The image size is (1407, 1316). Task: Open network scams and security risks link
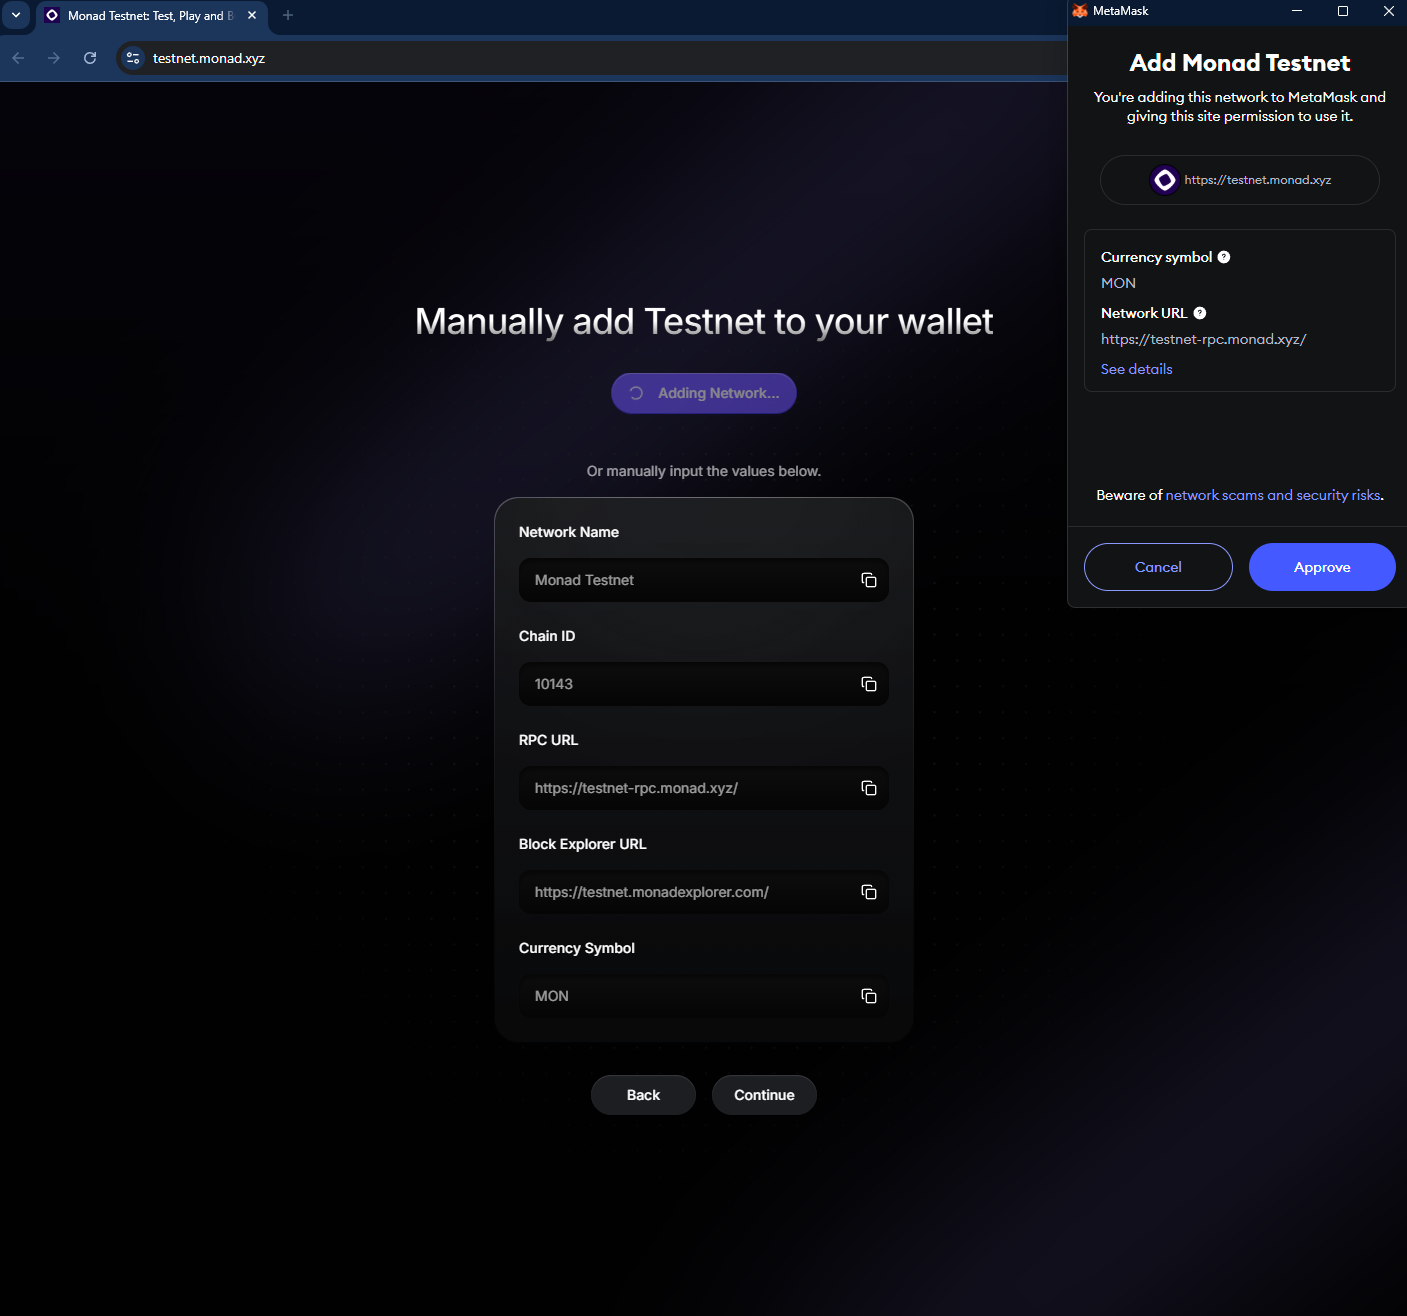pyautogui.click(x=1273, y=495)
